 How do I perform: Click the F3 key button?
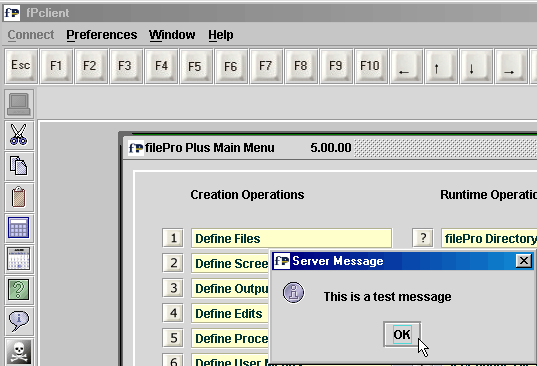126,66
